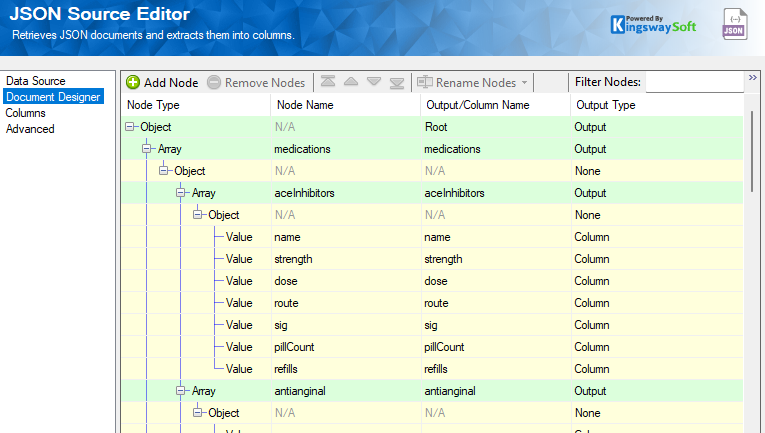The height and width of the screenshot is (433, 765).
Task: Click Output type of antianginal row
Action: point(657,391)
